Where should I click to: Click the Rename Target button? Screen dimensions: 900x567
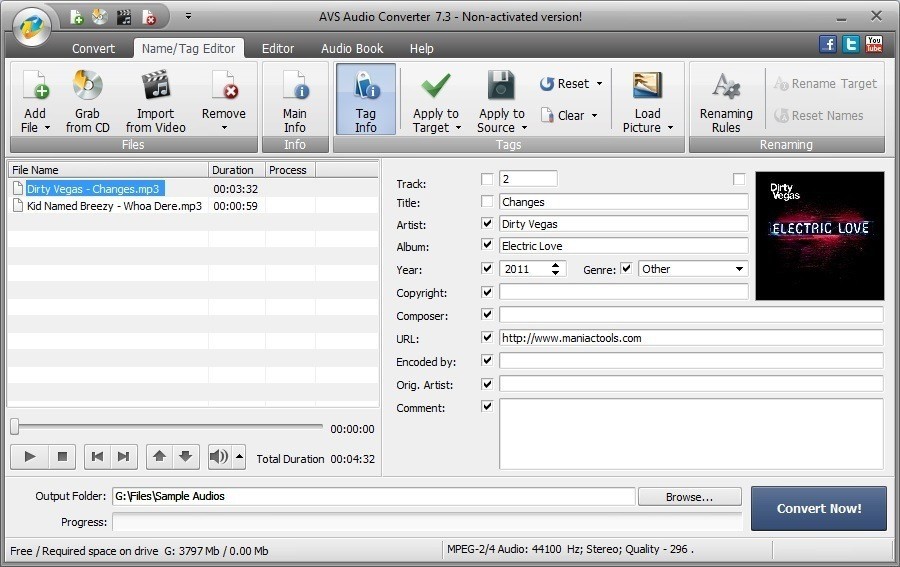click(x=825, y=84)
